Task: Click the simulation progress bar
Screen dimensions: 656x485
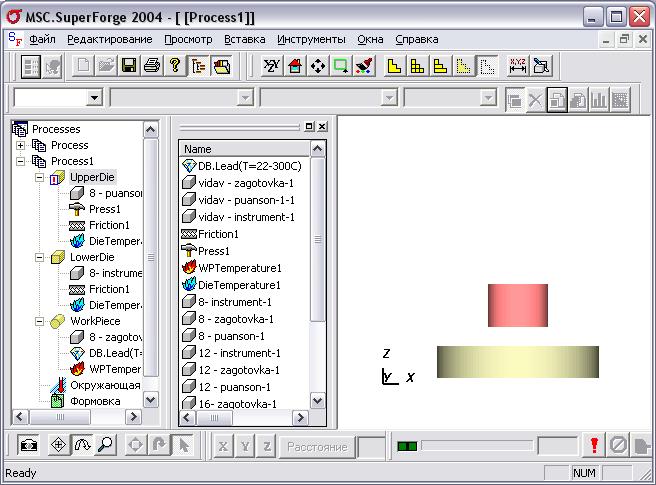Action: [477, 446]
